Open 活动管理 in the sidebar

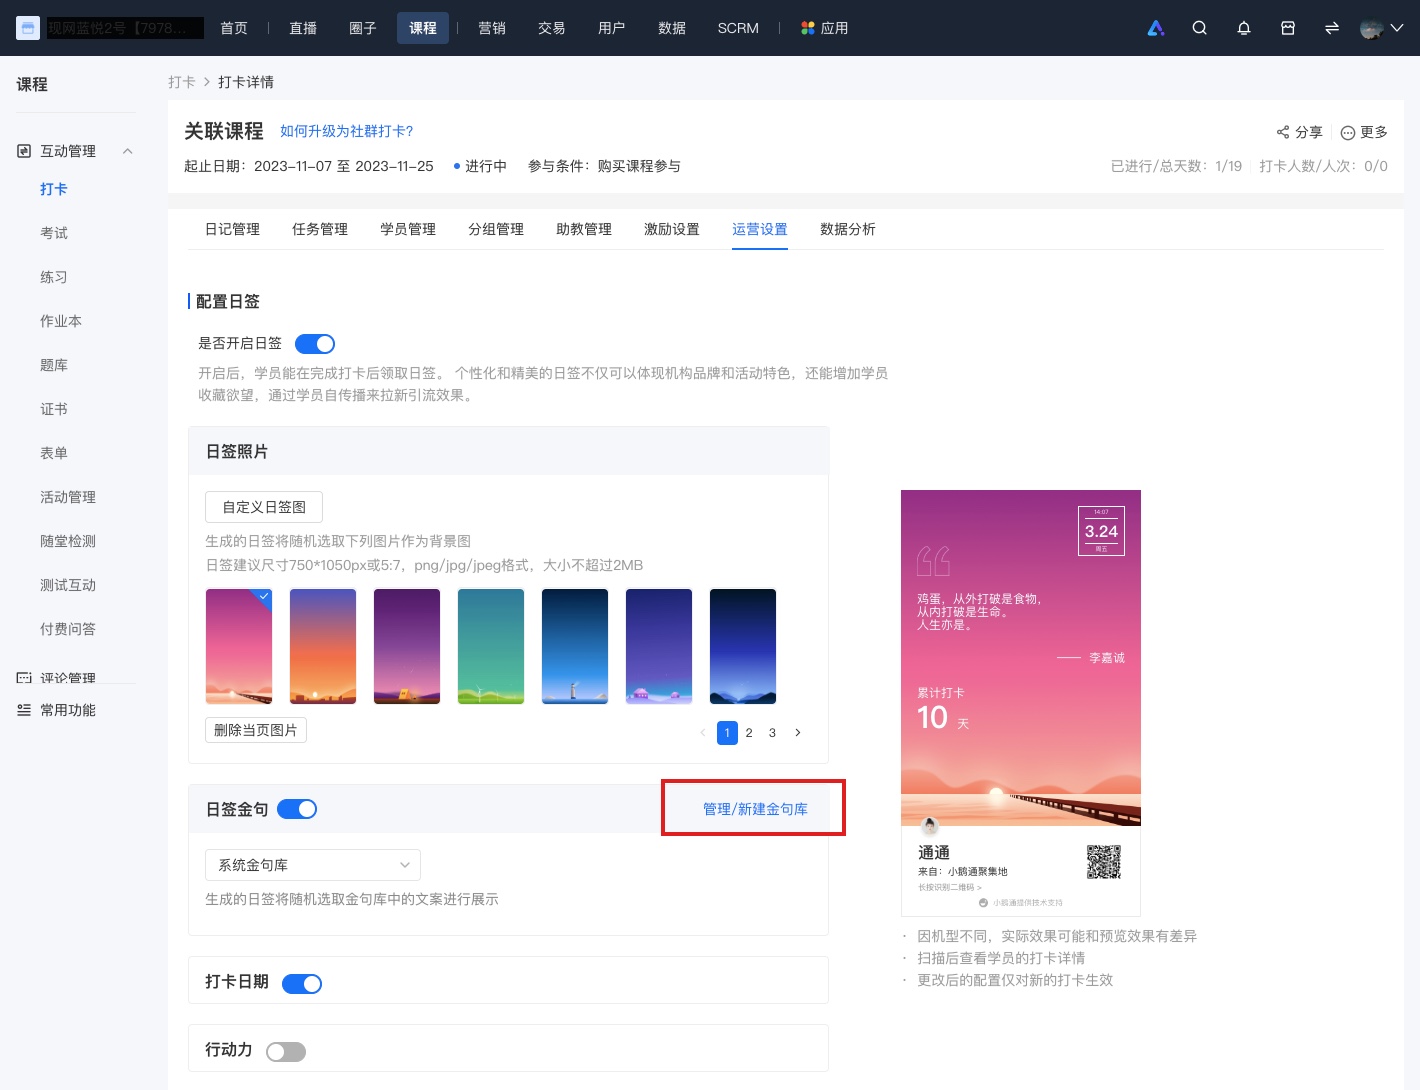[68, 497]
